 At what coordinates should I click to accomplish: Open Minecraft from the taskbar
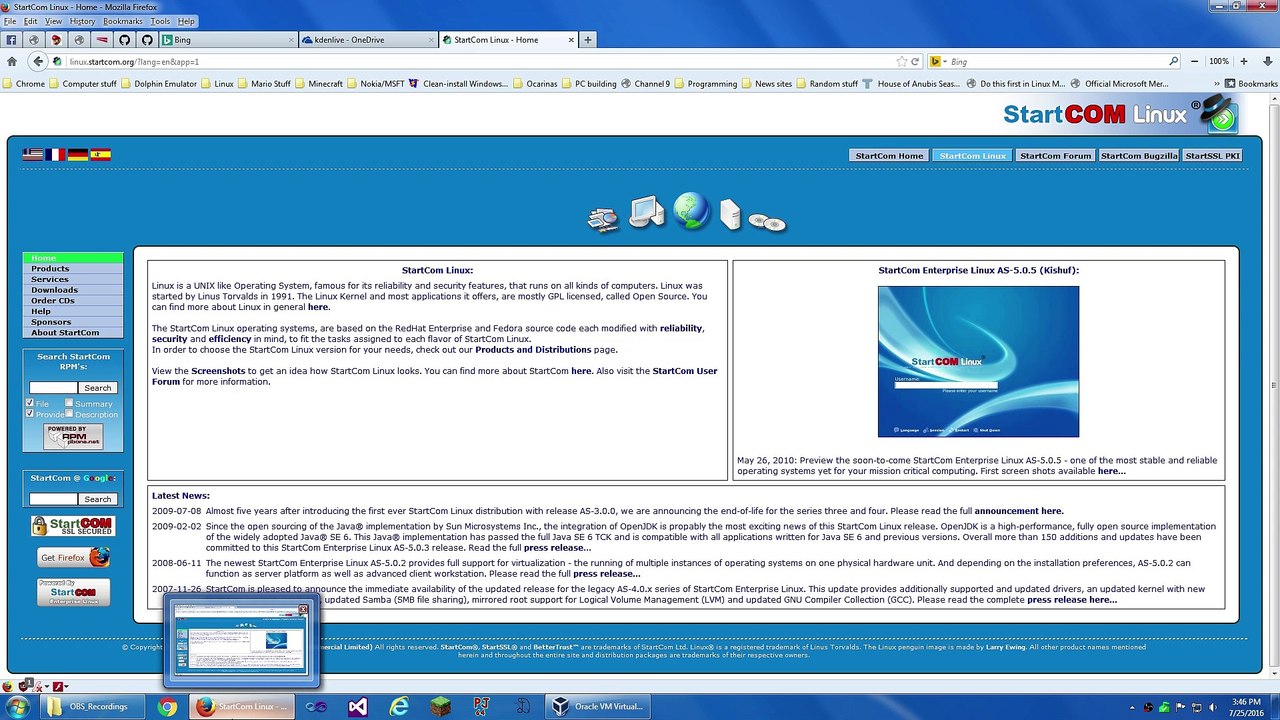point(440,707)
